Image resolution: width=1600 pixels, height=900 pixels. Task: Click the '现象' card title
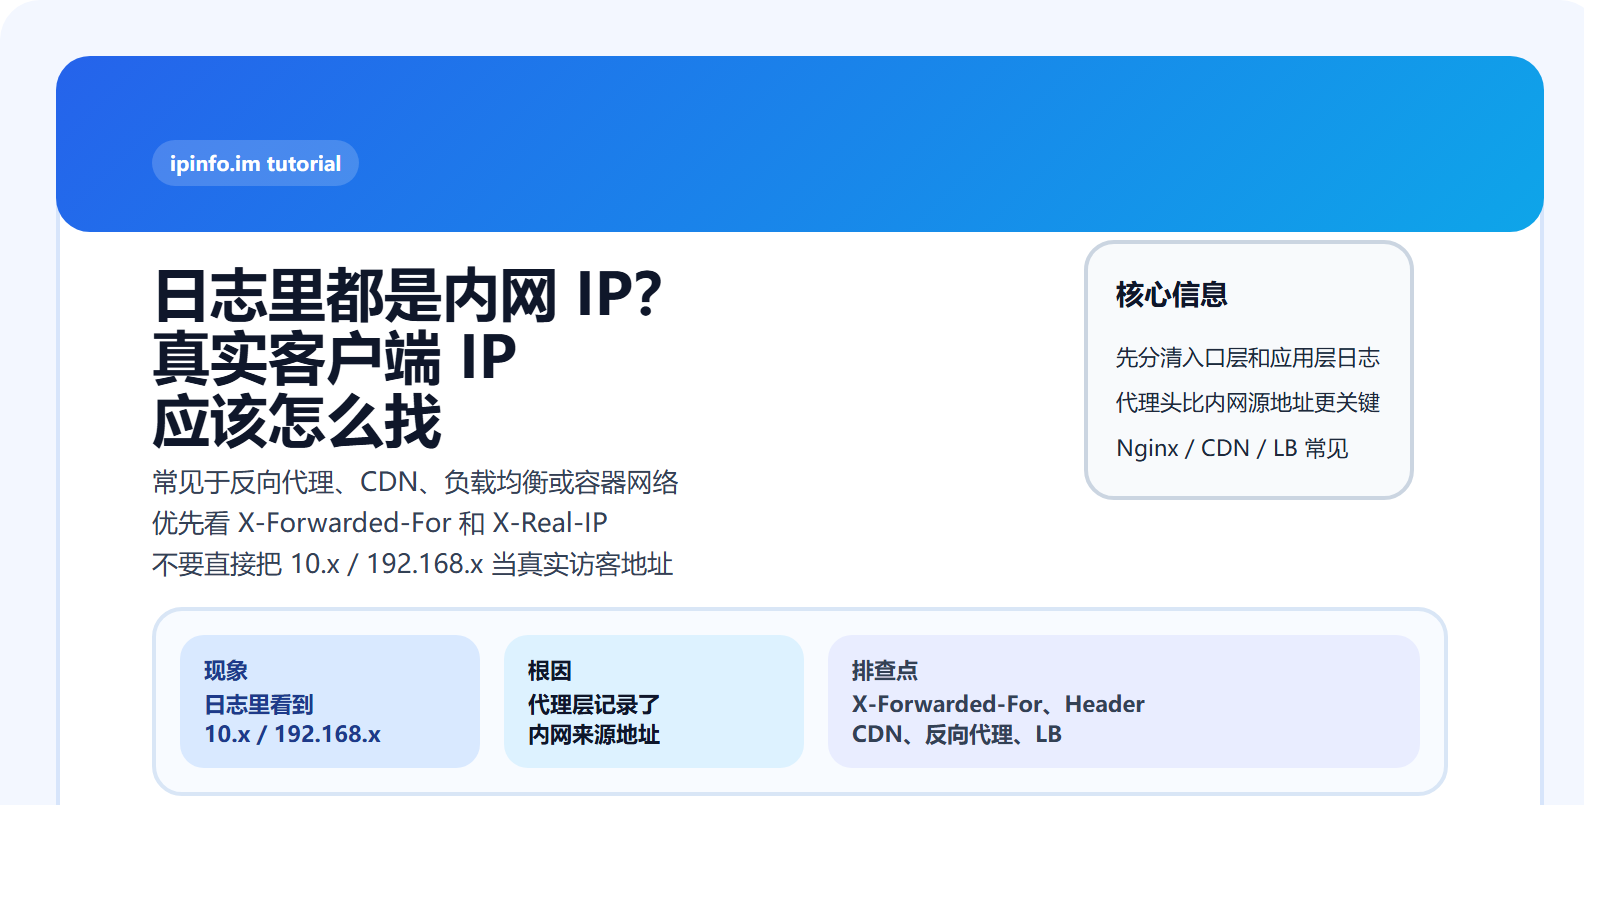[226, 670]
